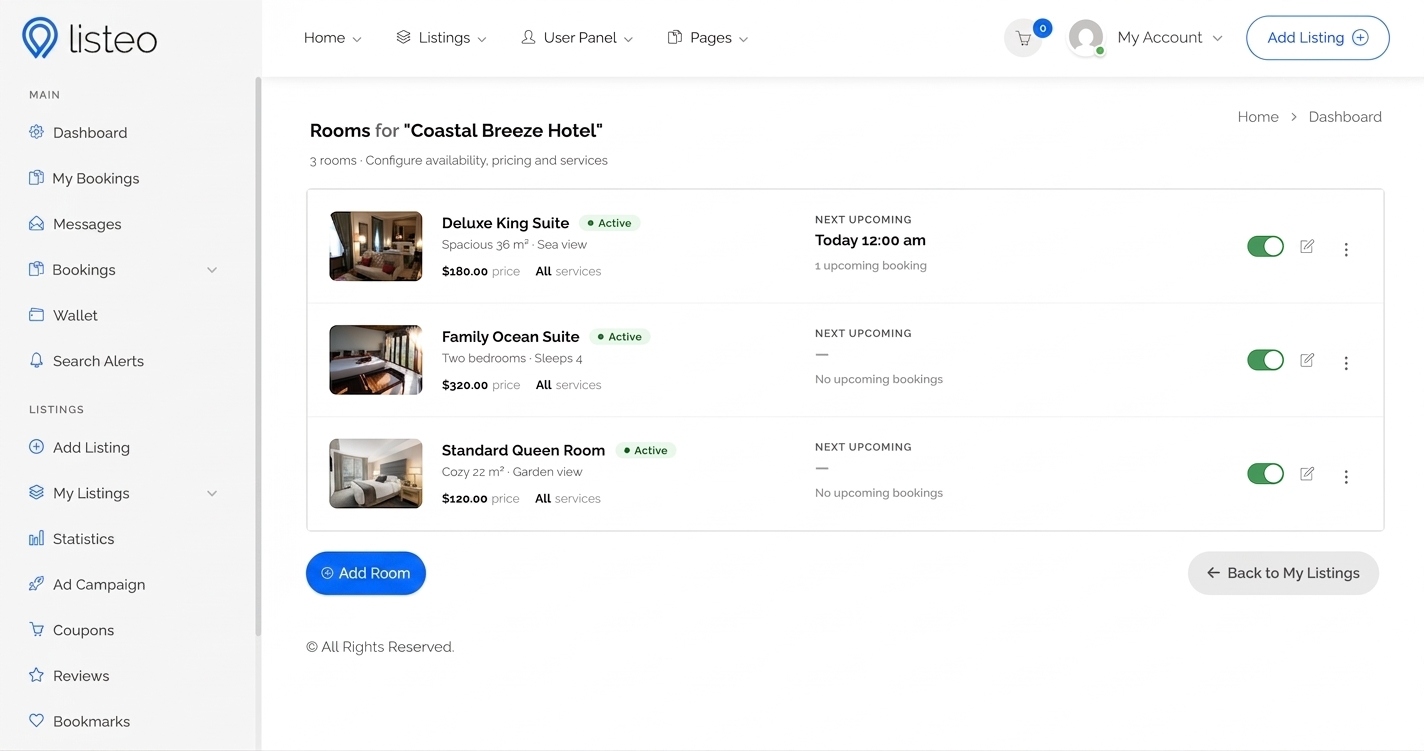Open the Standard Queen Room title
1424x751 pixels.
[x=524, y=451]
